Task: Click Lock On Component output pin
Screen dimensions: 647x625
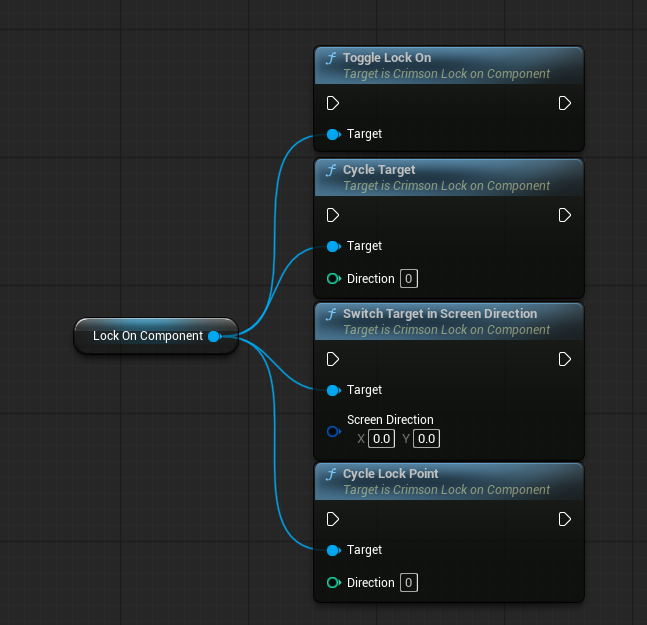Action: [x=215, y=337]
